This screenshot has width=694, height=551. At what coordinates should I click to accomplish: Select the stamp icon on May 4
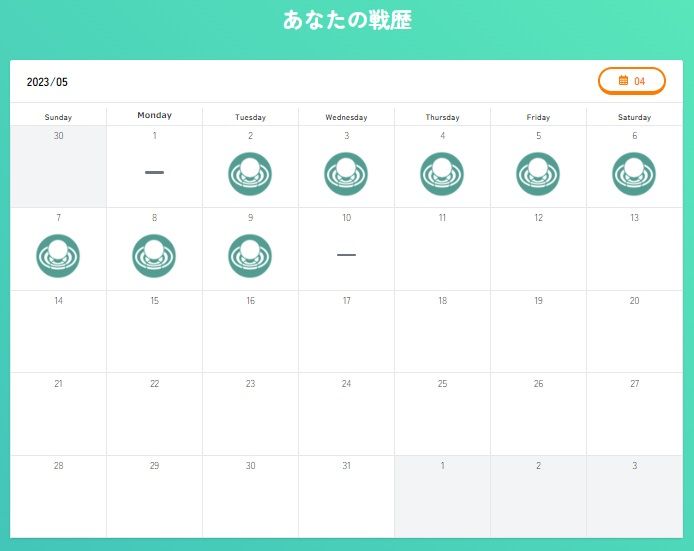(442, 174)
